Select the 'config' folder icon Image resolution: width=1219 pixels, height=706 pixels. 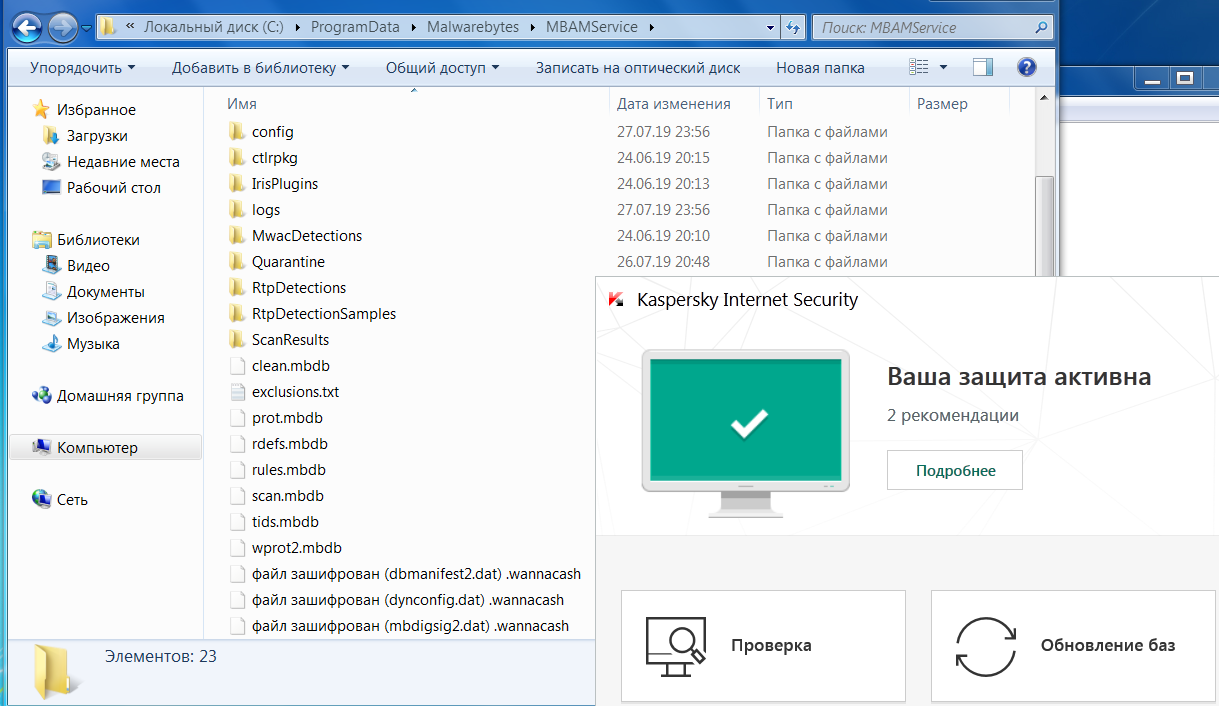[x=236, y=132]
